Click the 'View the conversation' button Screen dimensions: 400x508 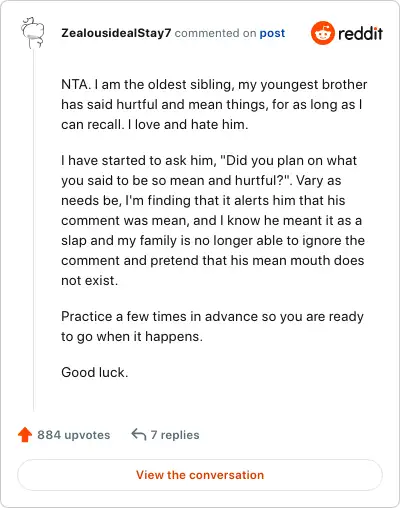200,475
